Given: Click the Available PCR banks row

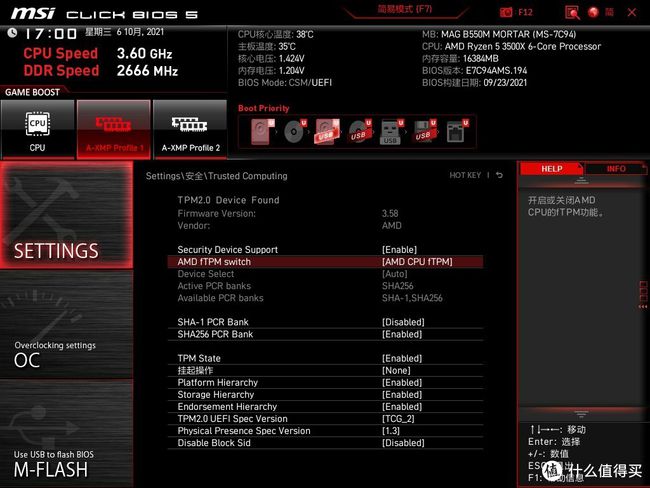Looking at the screenshot, I should click(x=325, y=298).
